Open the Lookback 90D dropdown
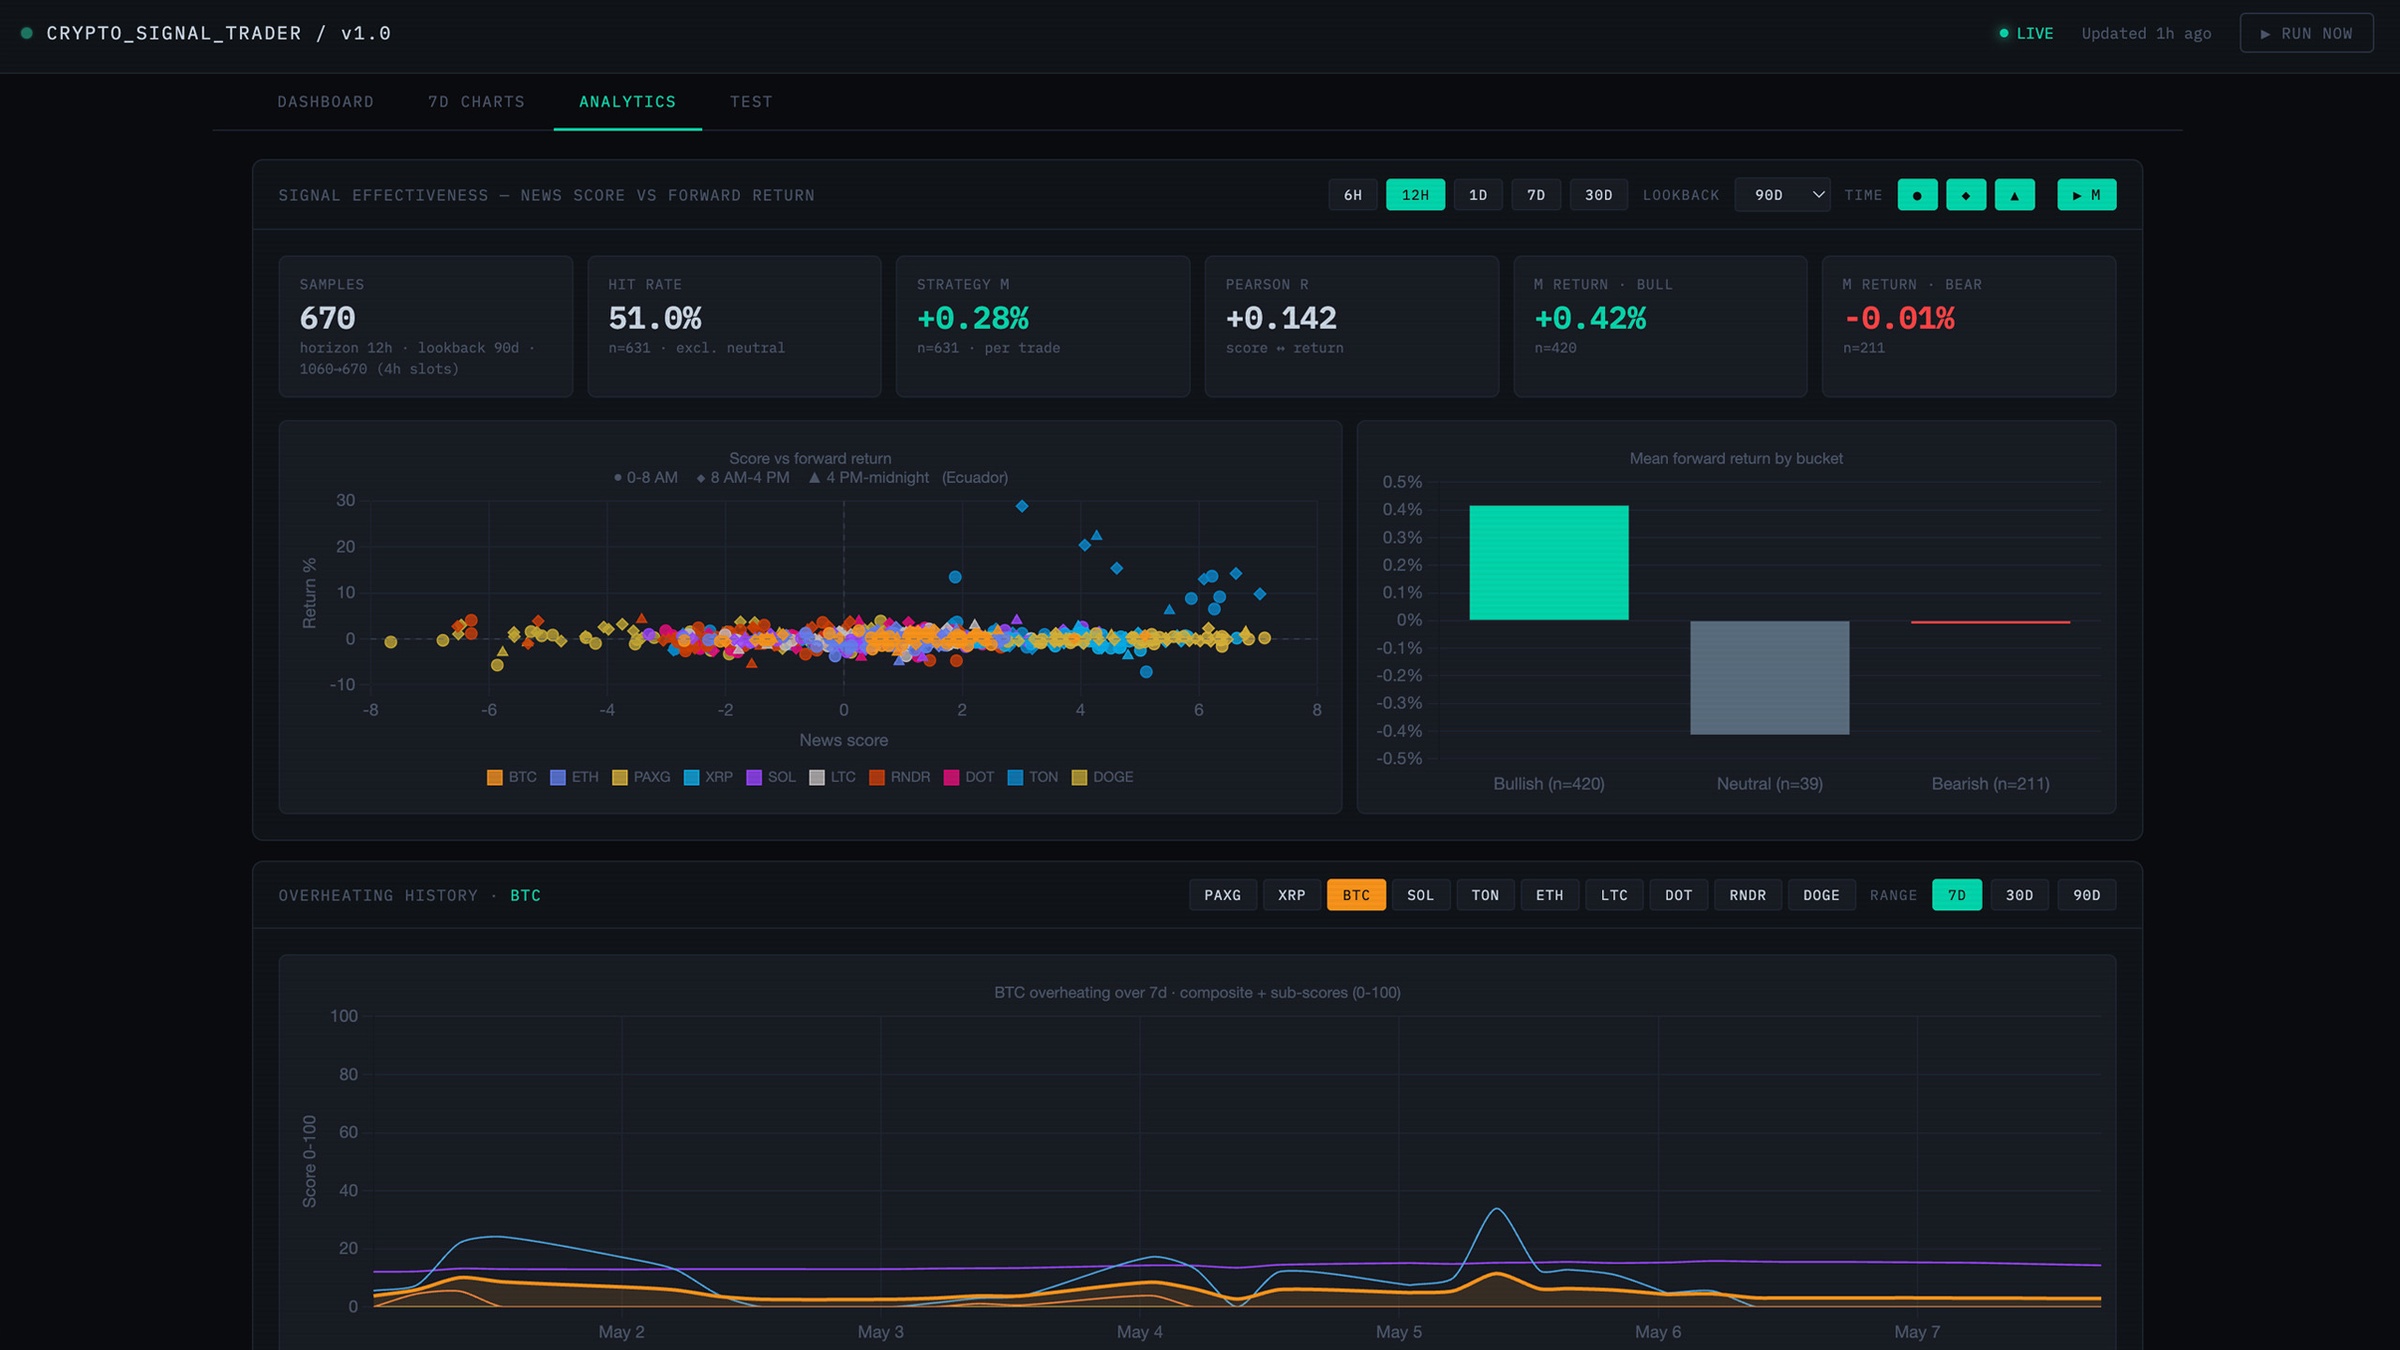This screenshot has height=1350, width=2400. 1782,195
